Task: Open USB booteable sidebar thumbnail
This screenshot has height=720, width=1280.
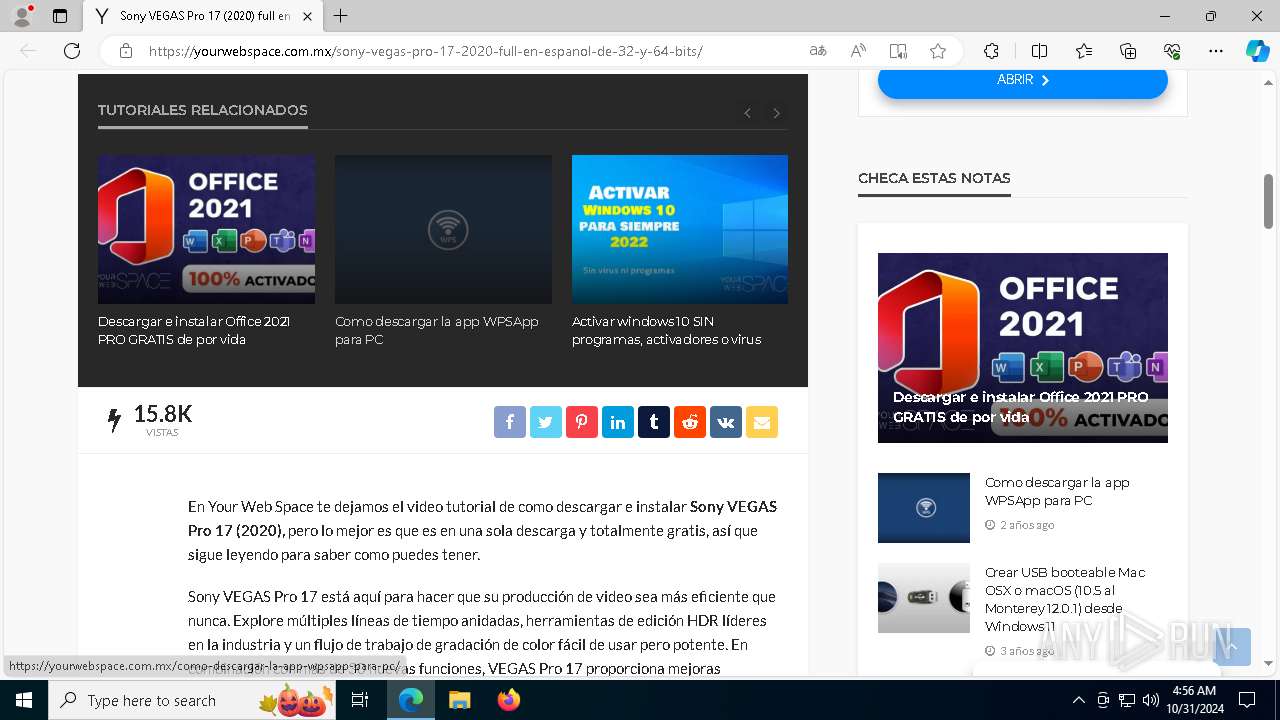Action: pos(924,598)
